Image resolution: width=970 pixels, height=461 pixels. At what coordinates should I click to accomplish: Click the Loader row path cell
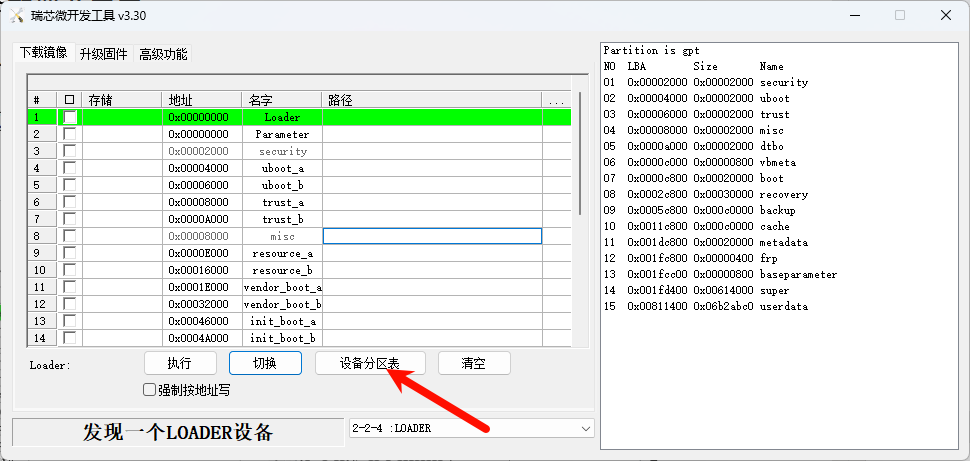click(x=432, y=117)
